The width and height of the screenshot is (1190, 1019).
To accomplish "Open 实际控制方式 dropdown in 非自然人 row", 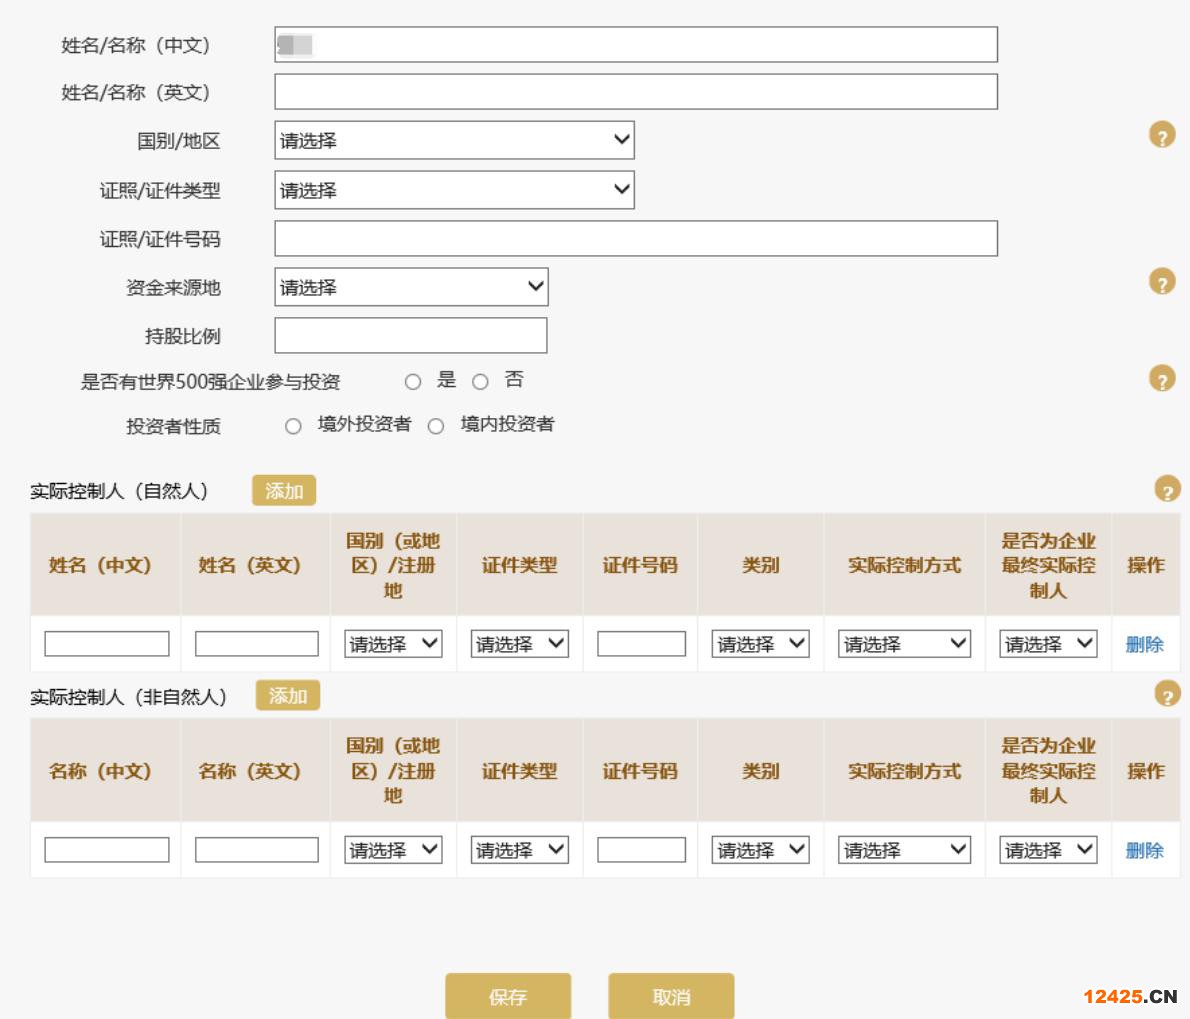I will point(904,850).
